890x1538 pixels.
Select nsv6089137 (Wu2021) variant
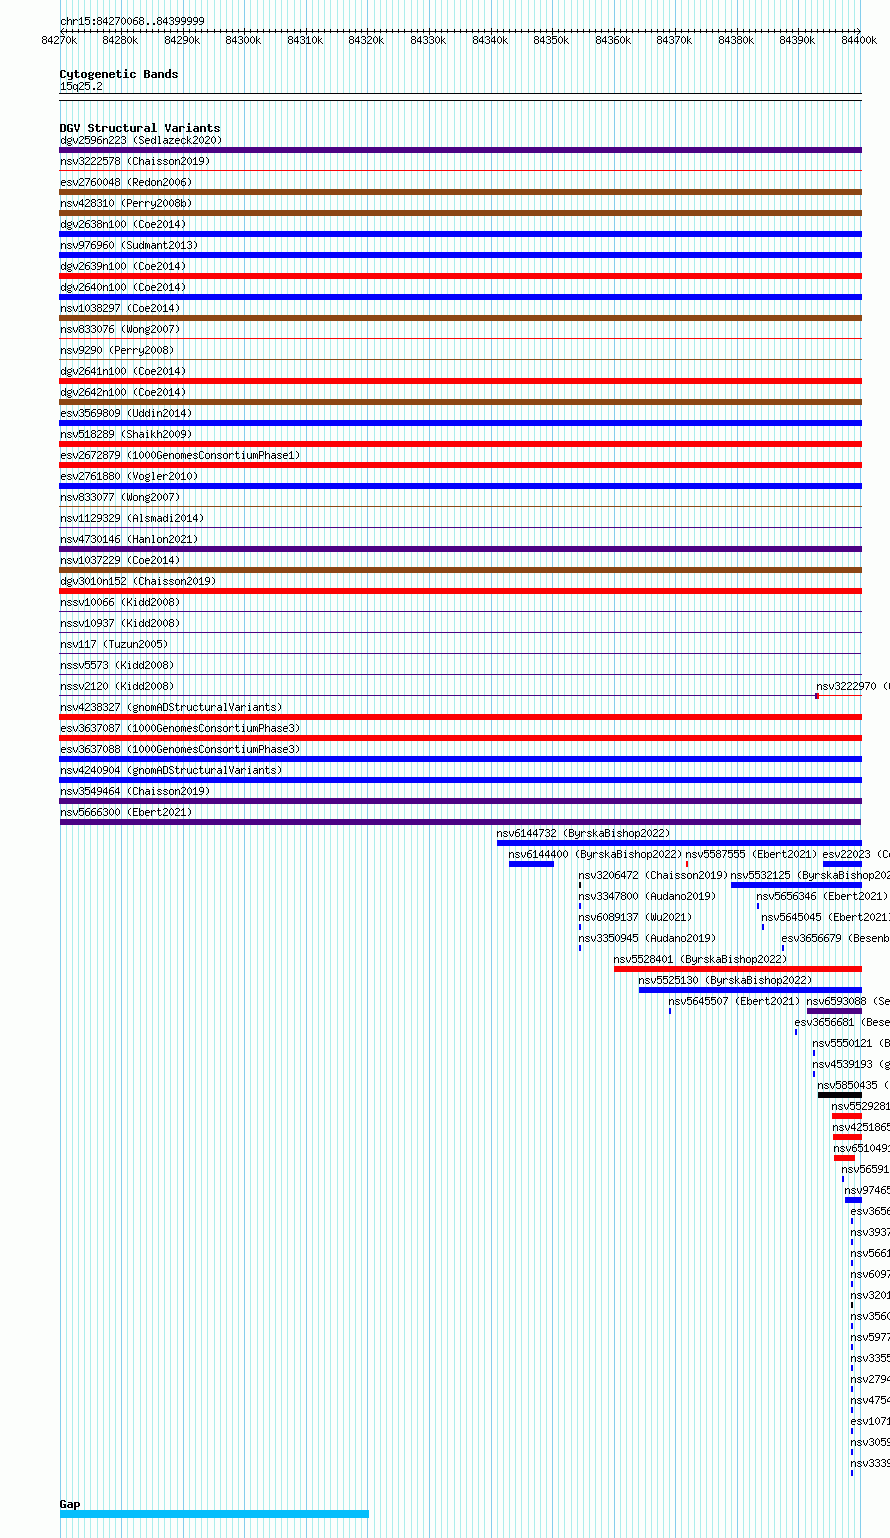point(636,917)
